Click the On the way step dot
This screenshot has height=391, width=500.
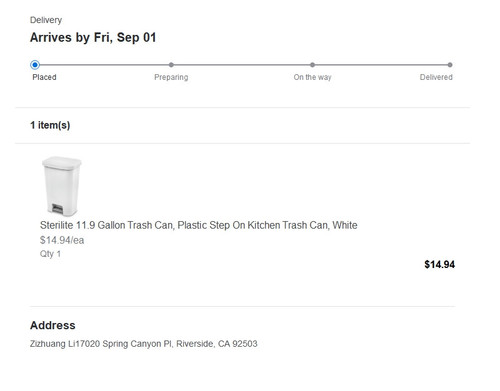[x=312, y=65]
